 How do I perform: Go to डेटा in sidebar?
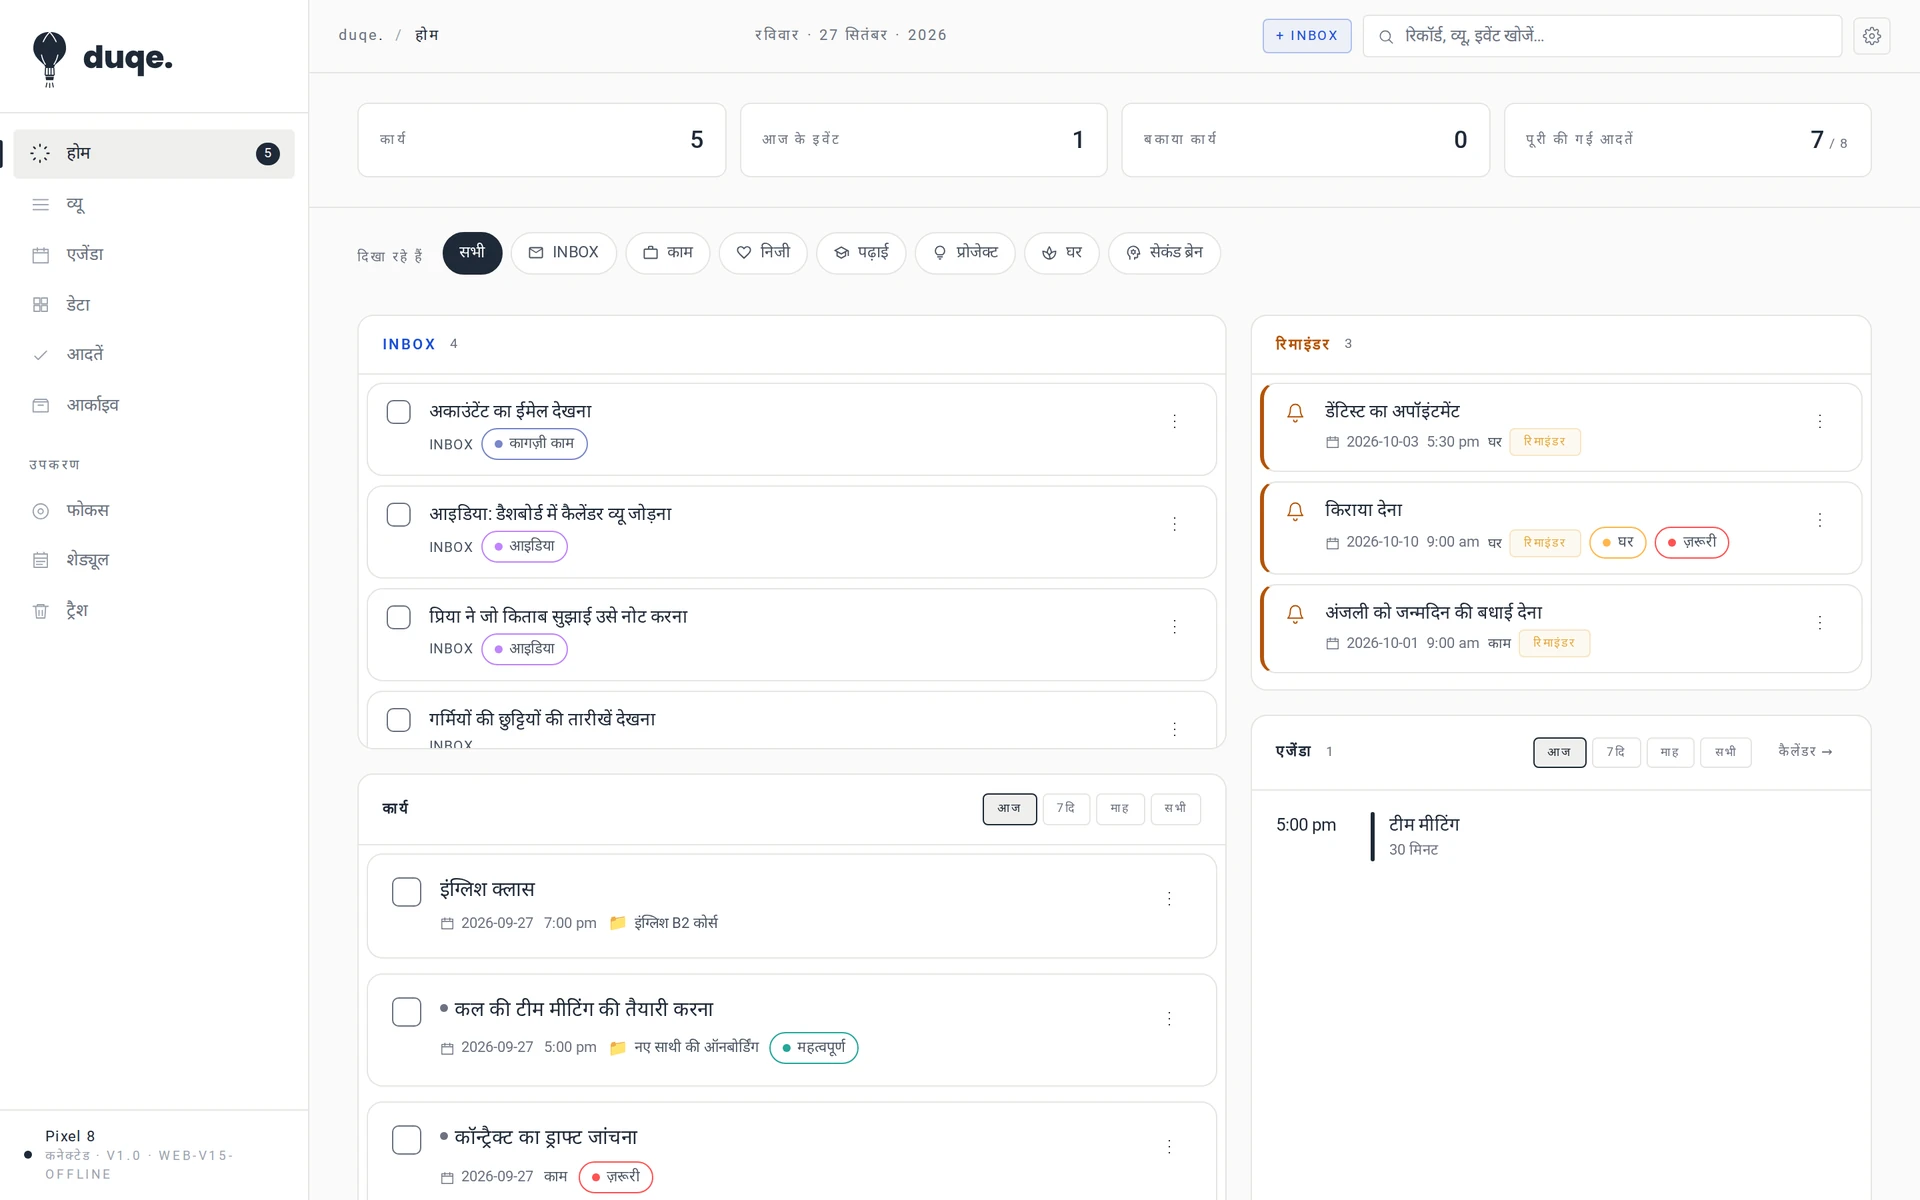[154, 304]
